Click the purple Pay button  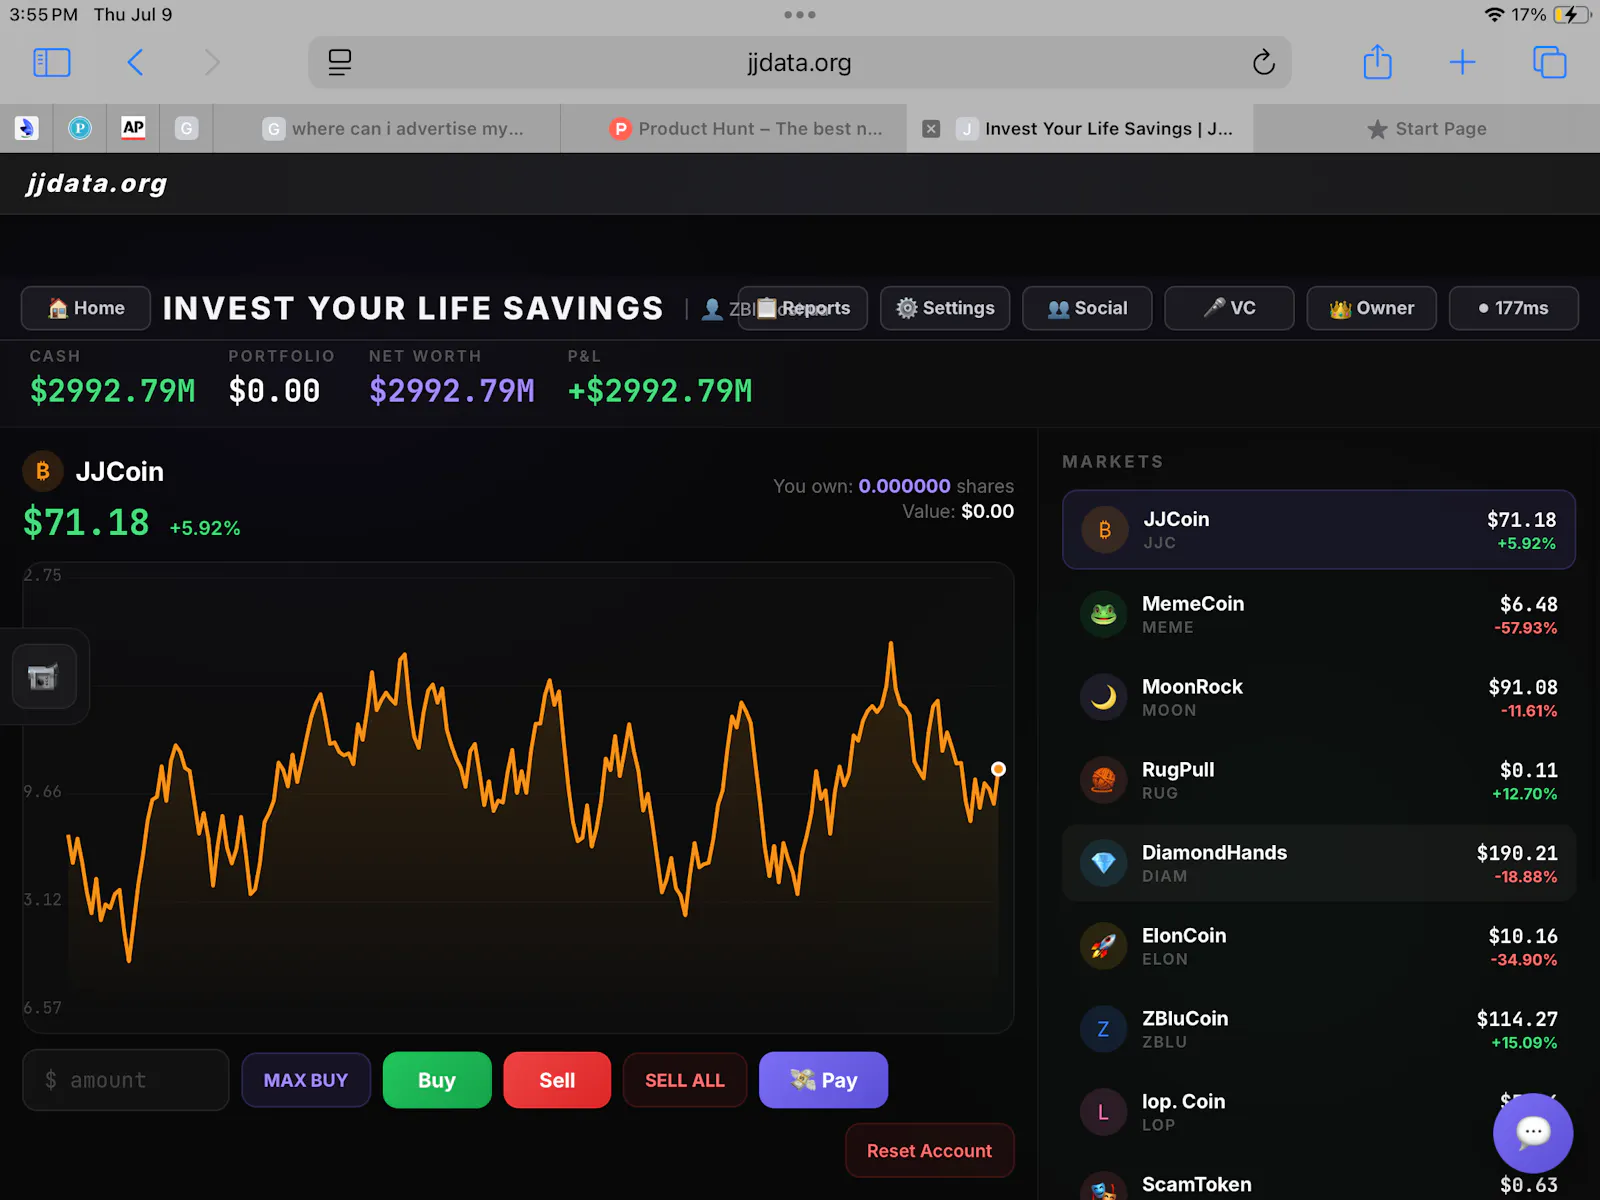pyautogui.click(x=823, y=1080)
